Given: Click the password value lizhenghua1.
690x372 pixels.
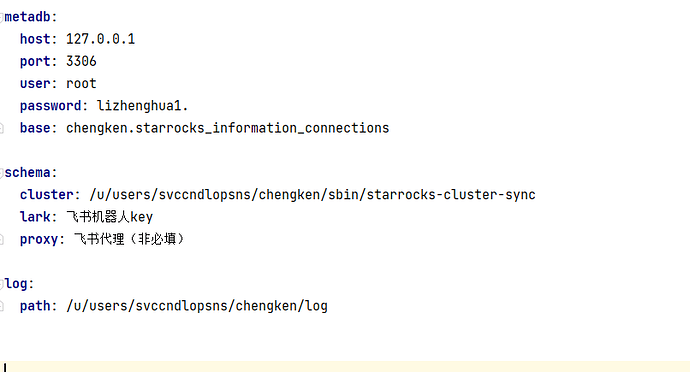Looking at the screenshot, I should click(x=142, y=106).
